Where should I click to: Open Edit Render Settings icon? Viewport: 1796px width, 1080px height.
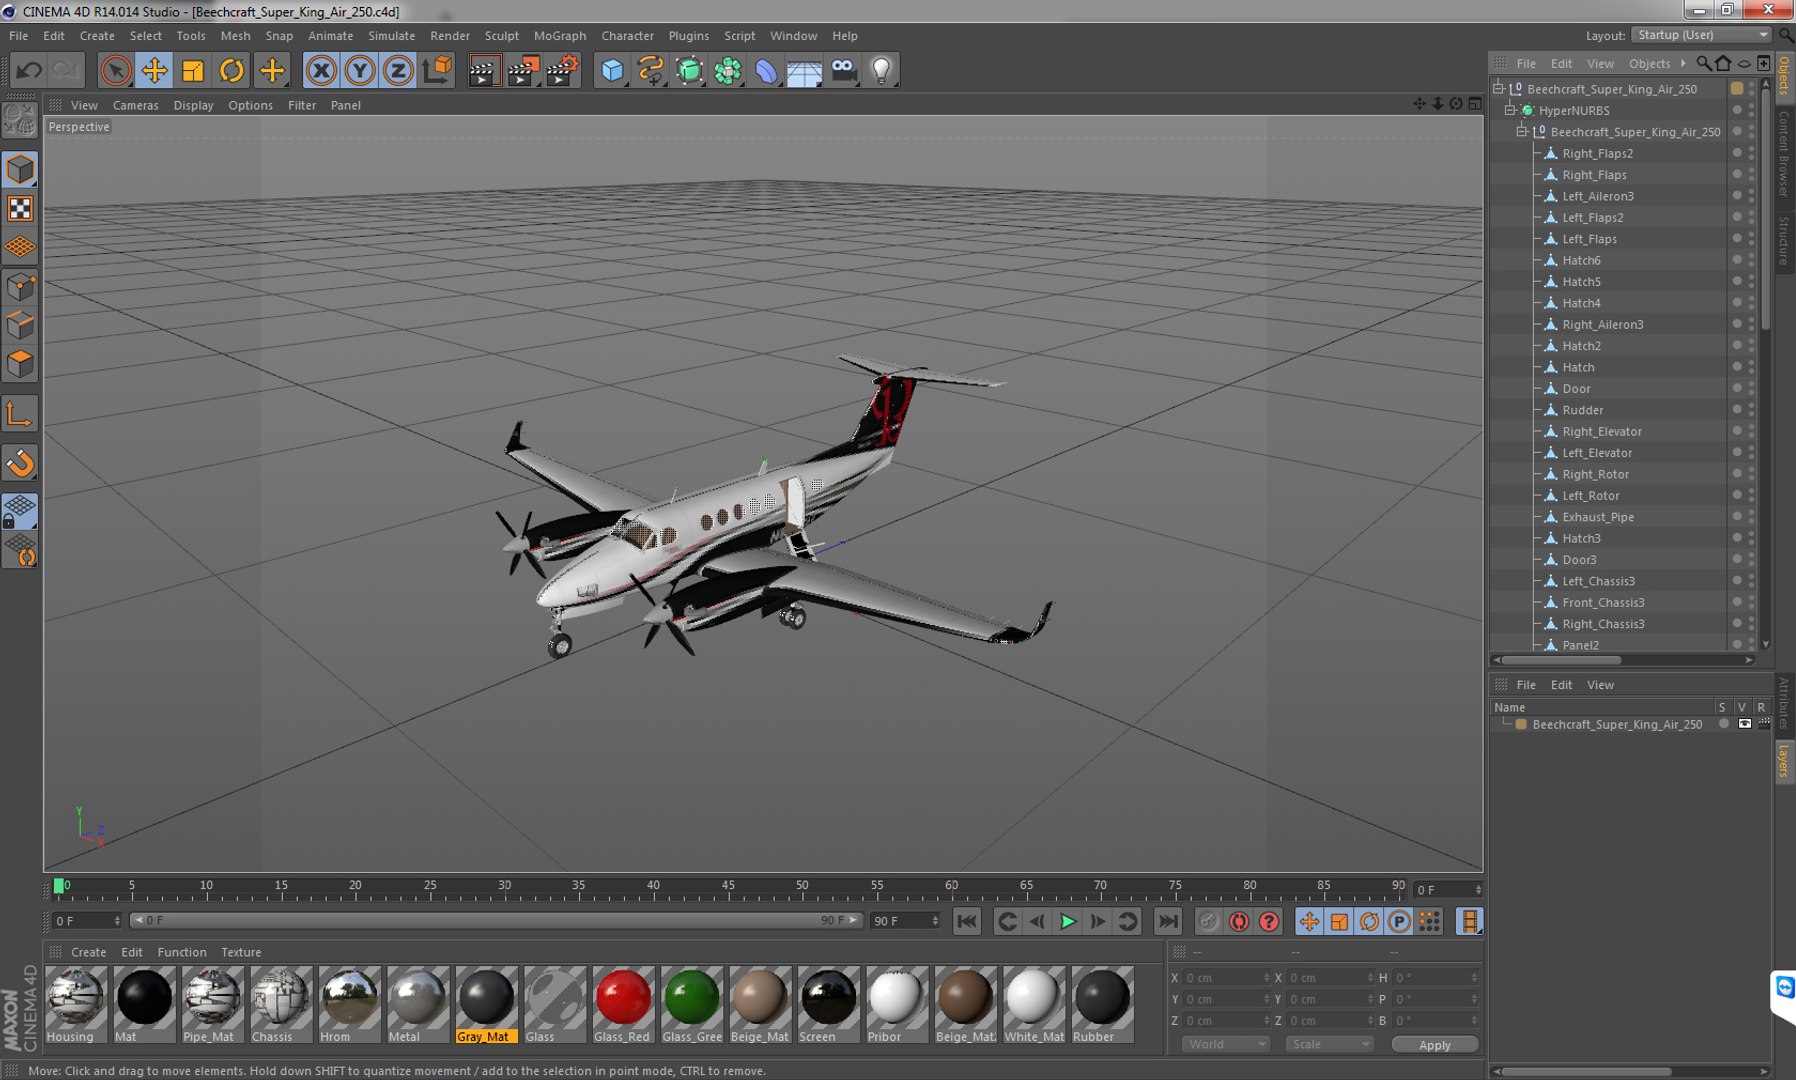562,70
